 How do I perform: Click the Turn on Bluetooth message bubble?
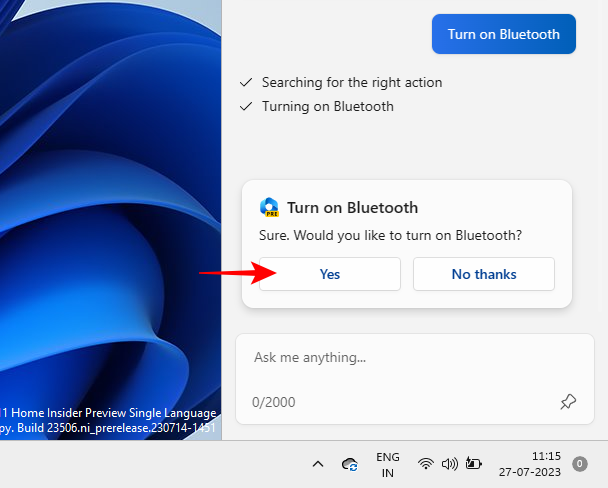pos(504,34)
